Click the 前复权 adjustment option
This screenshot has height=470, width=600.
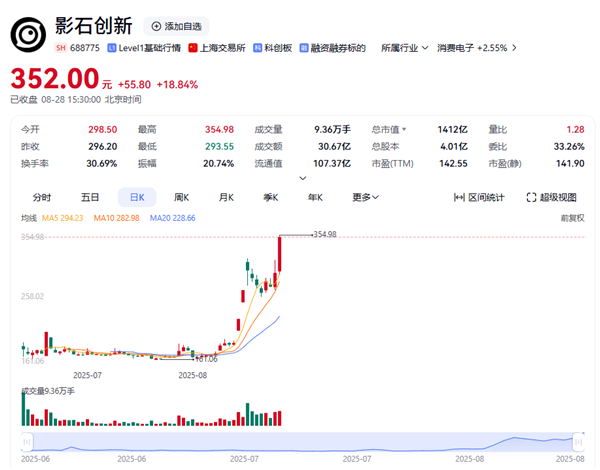(572, 218)
